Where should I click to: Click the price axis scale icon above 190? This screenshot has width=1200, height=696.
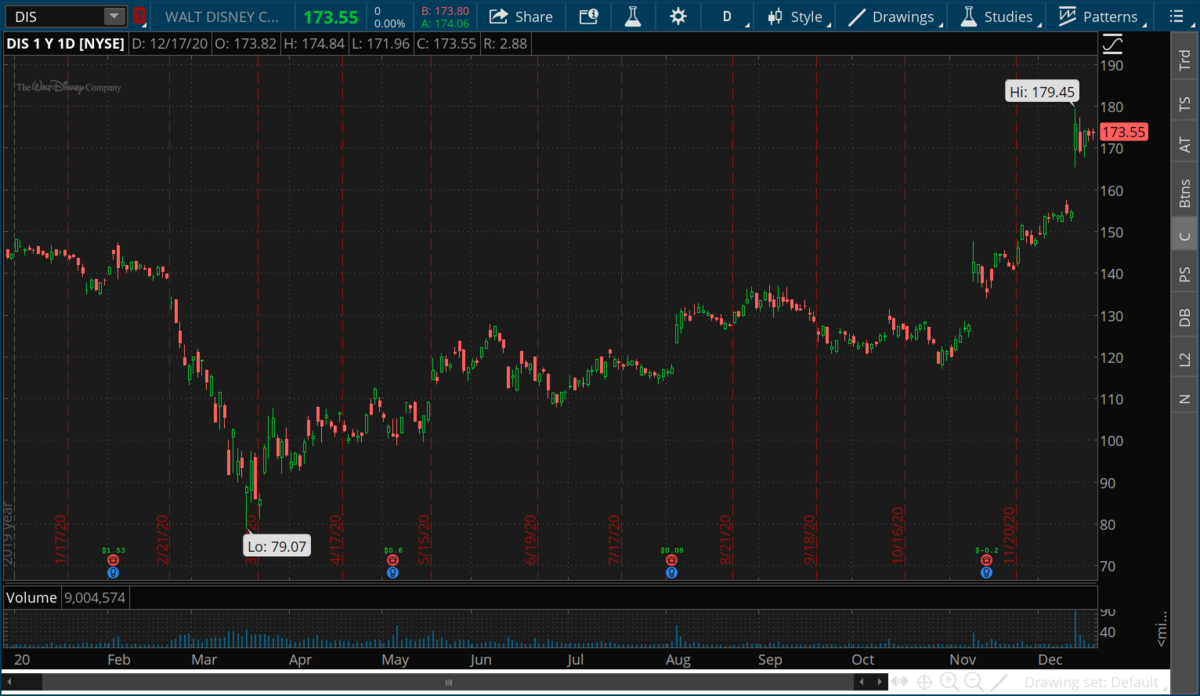[x=1112, y=44]
